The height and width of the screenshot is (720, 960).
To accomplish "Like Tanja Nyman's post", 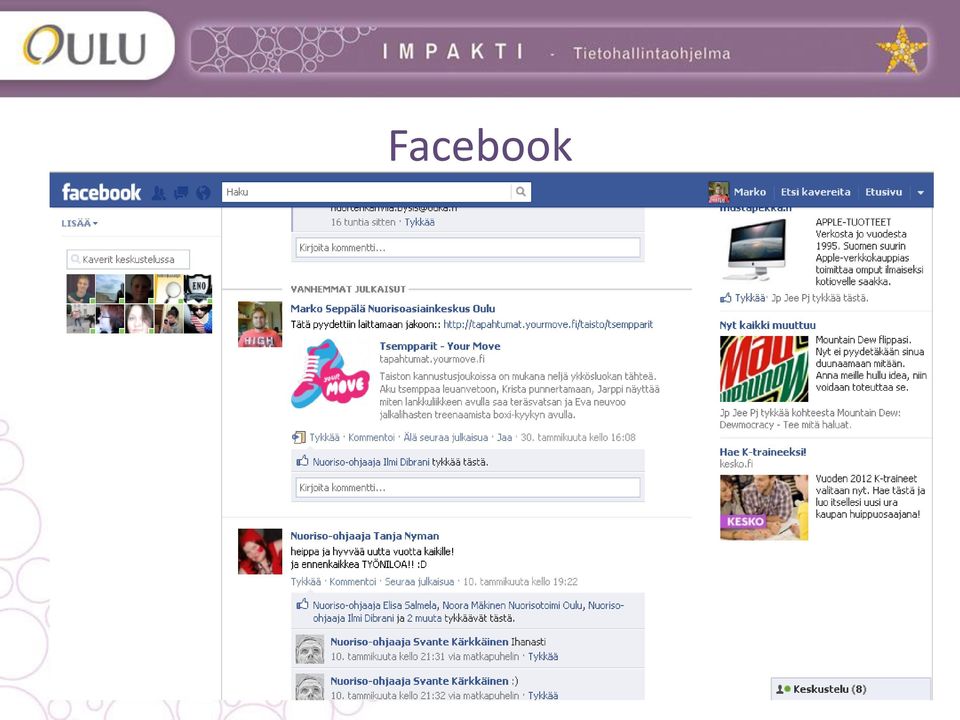I will (x=306, y=582).
